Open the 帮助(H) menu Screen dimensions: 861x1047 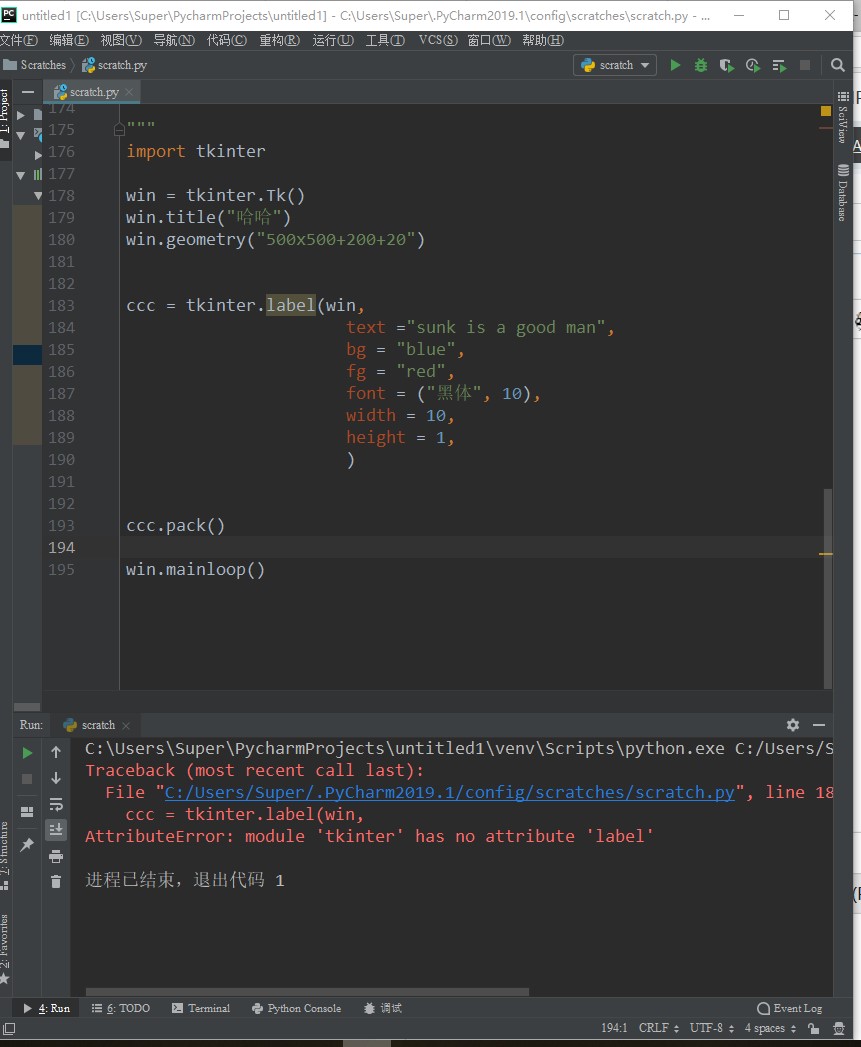click(x=543, y=40)
